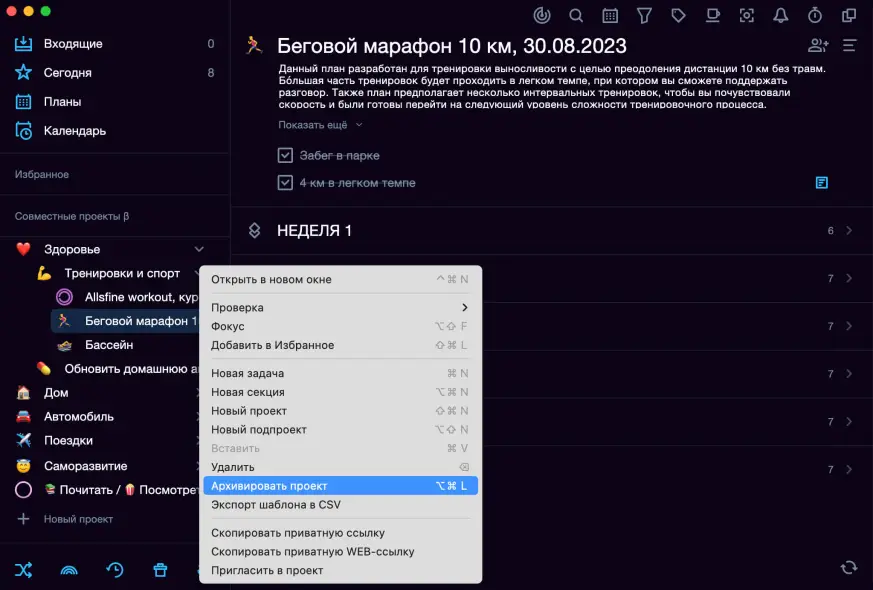
Task: Uncheck the "4 км в легком темпе" checkbox
Action: 285,183
